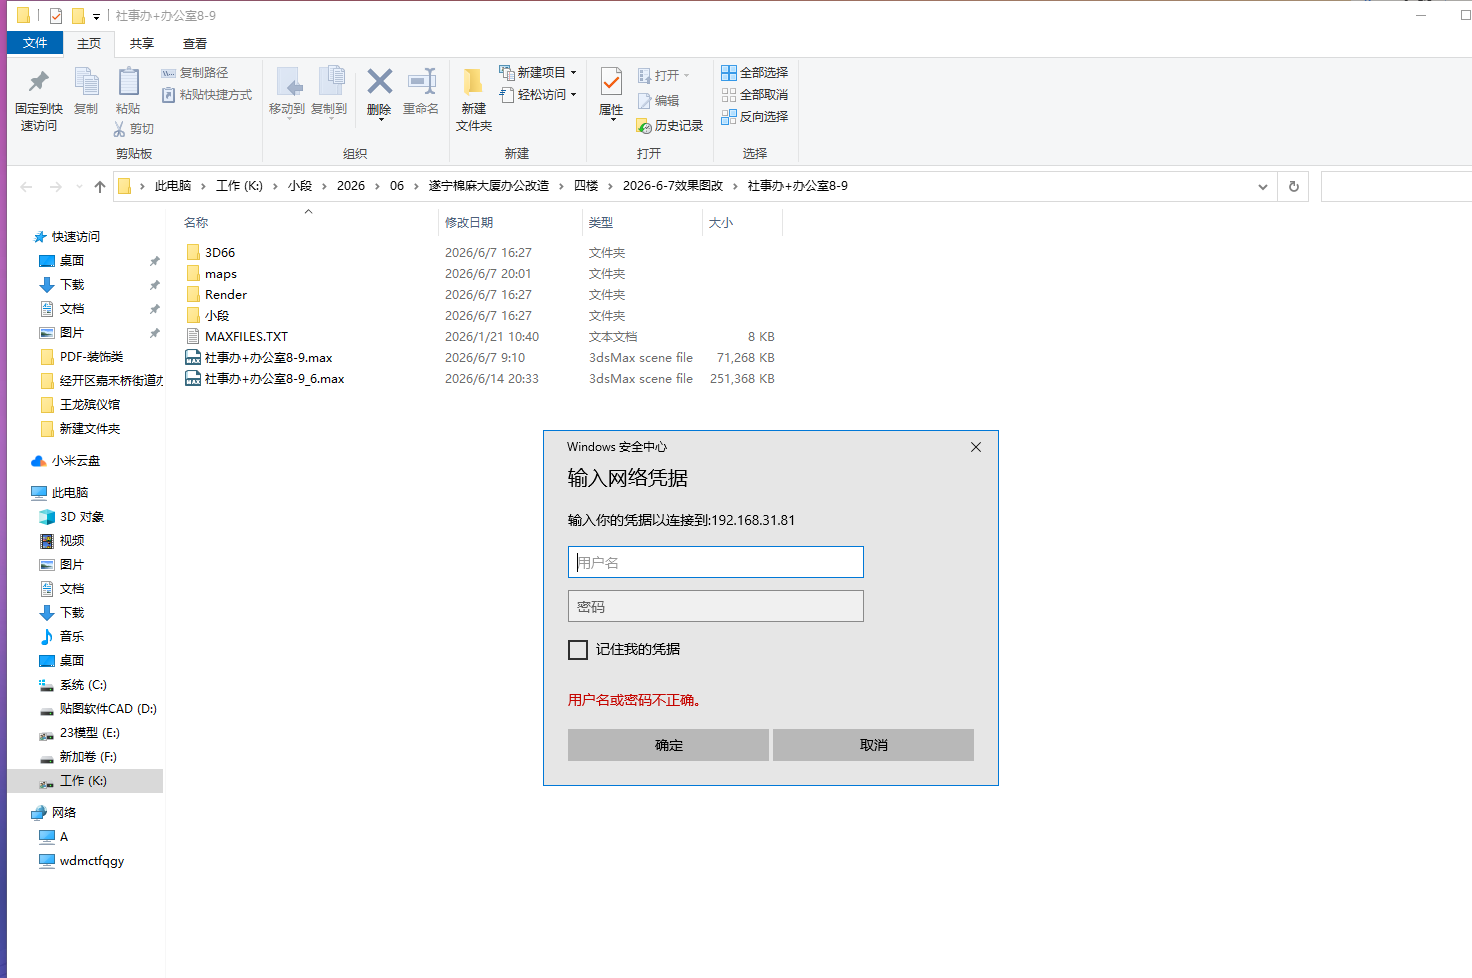Click the New folder icon
Screen dimensions: 1472x978
click(474, 82)
